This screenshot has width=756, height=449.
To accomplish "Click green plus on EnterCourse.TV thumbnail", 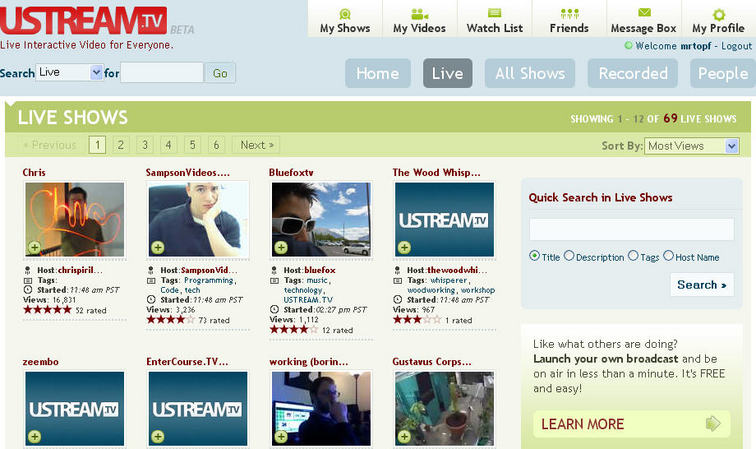I will (158, 436).
